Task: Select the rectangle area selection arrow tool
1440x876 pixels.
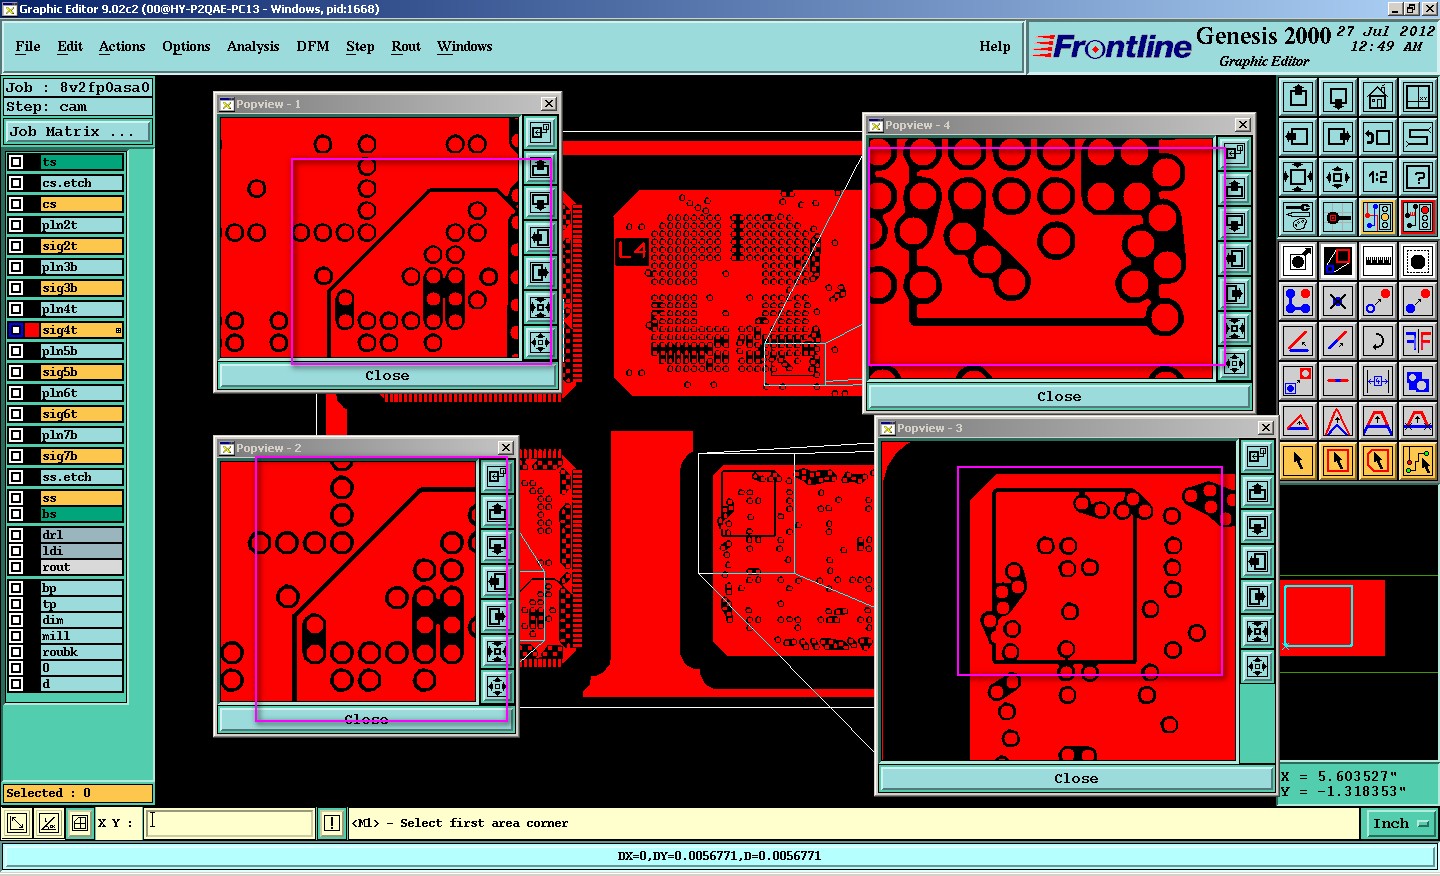Action: 1338,461
